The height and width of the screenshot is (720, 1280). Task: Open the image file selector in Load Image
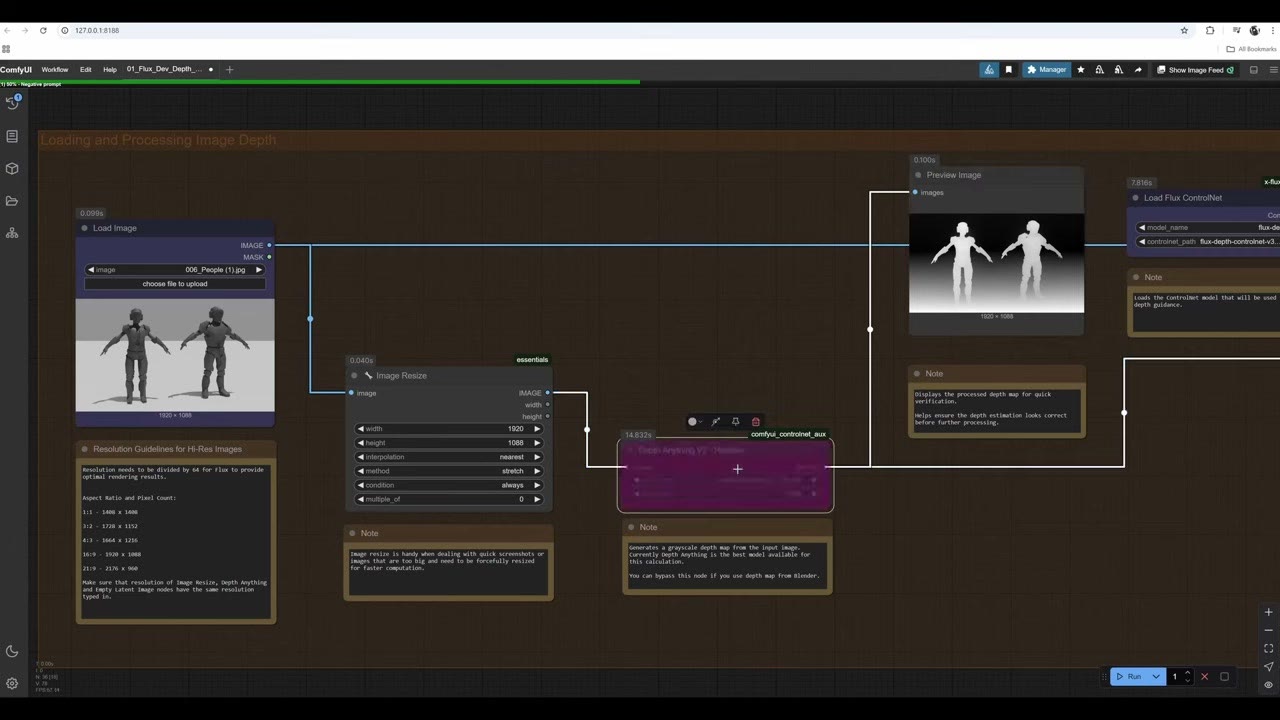point(175,270)
